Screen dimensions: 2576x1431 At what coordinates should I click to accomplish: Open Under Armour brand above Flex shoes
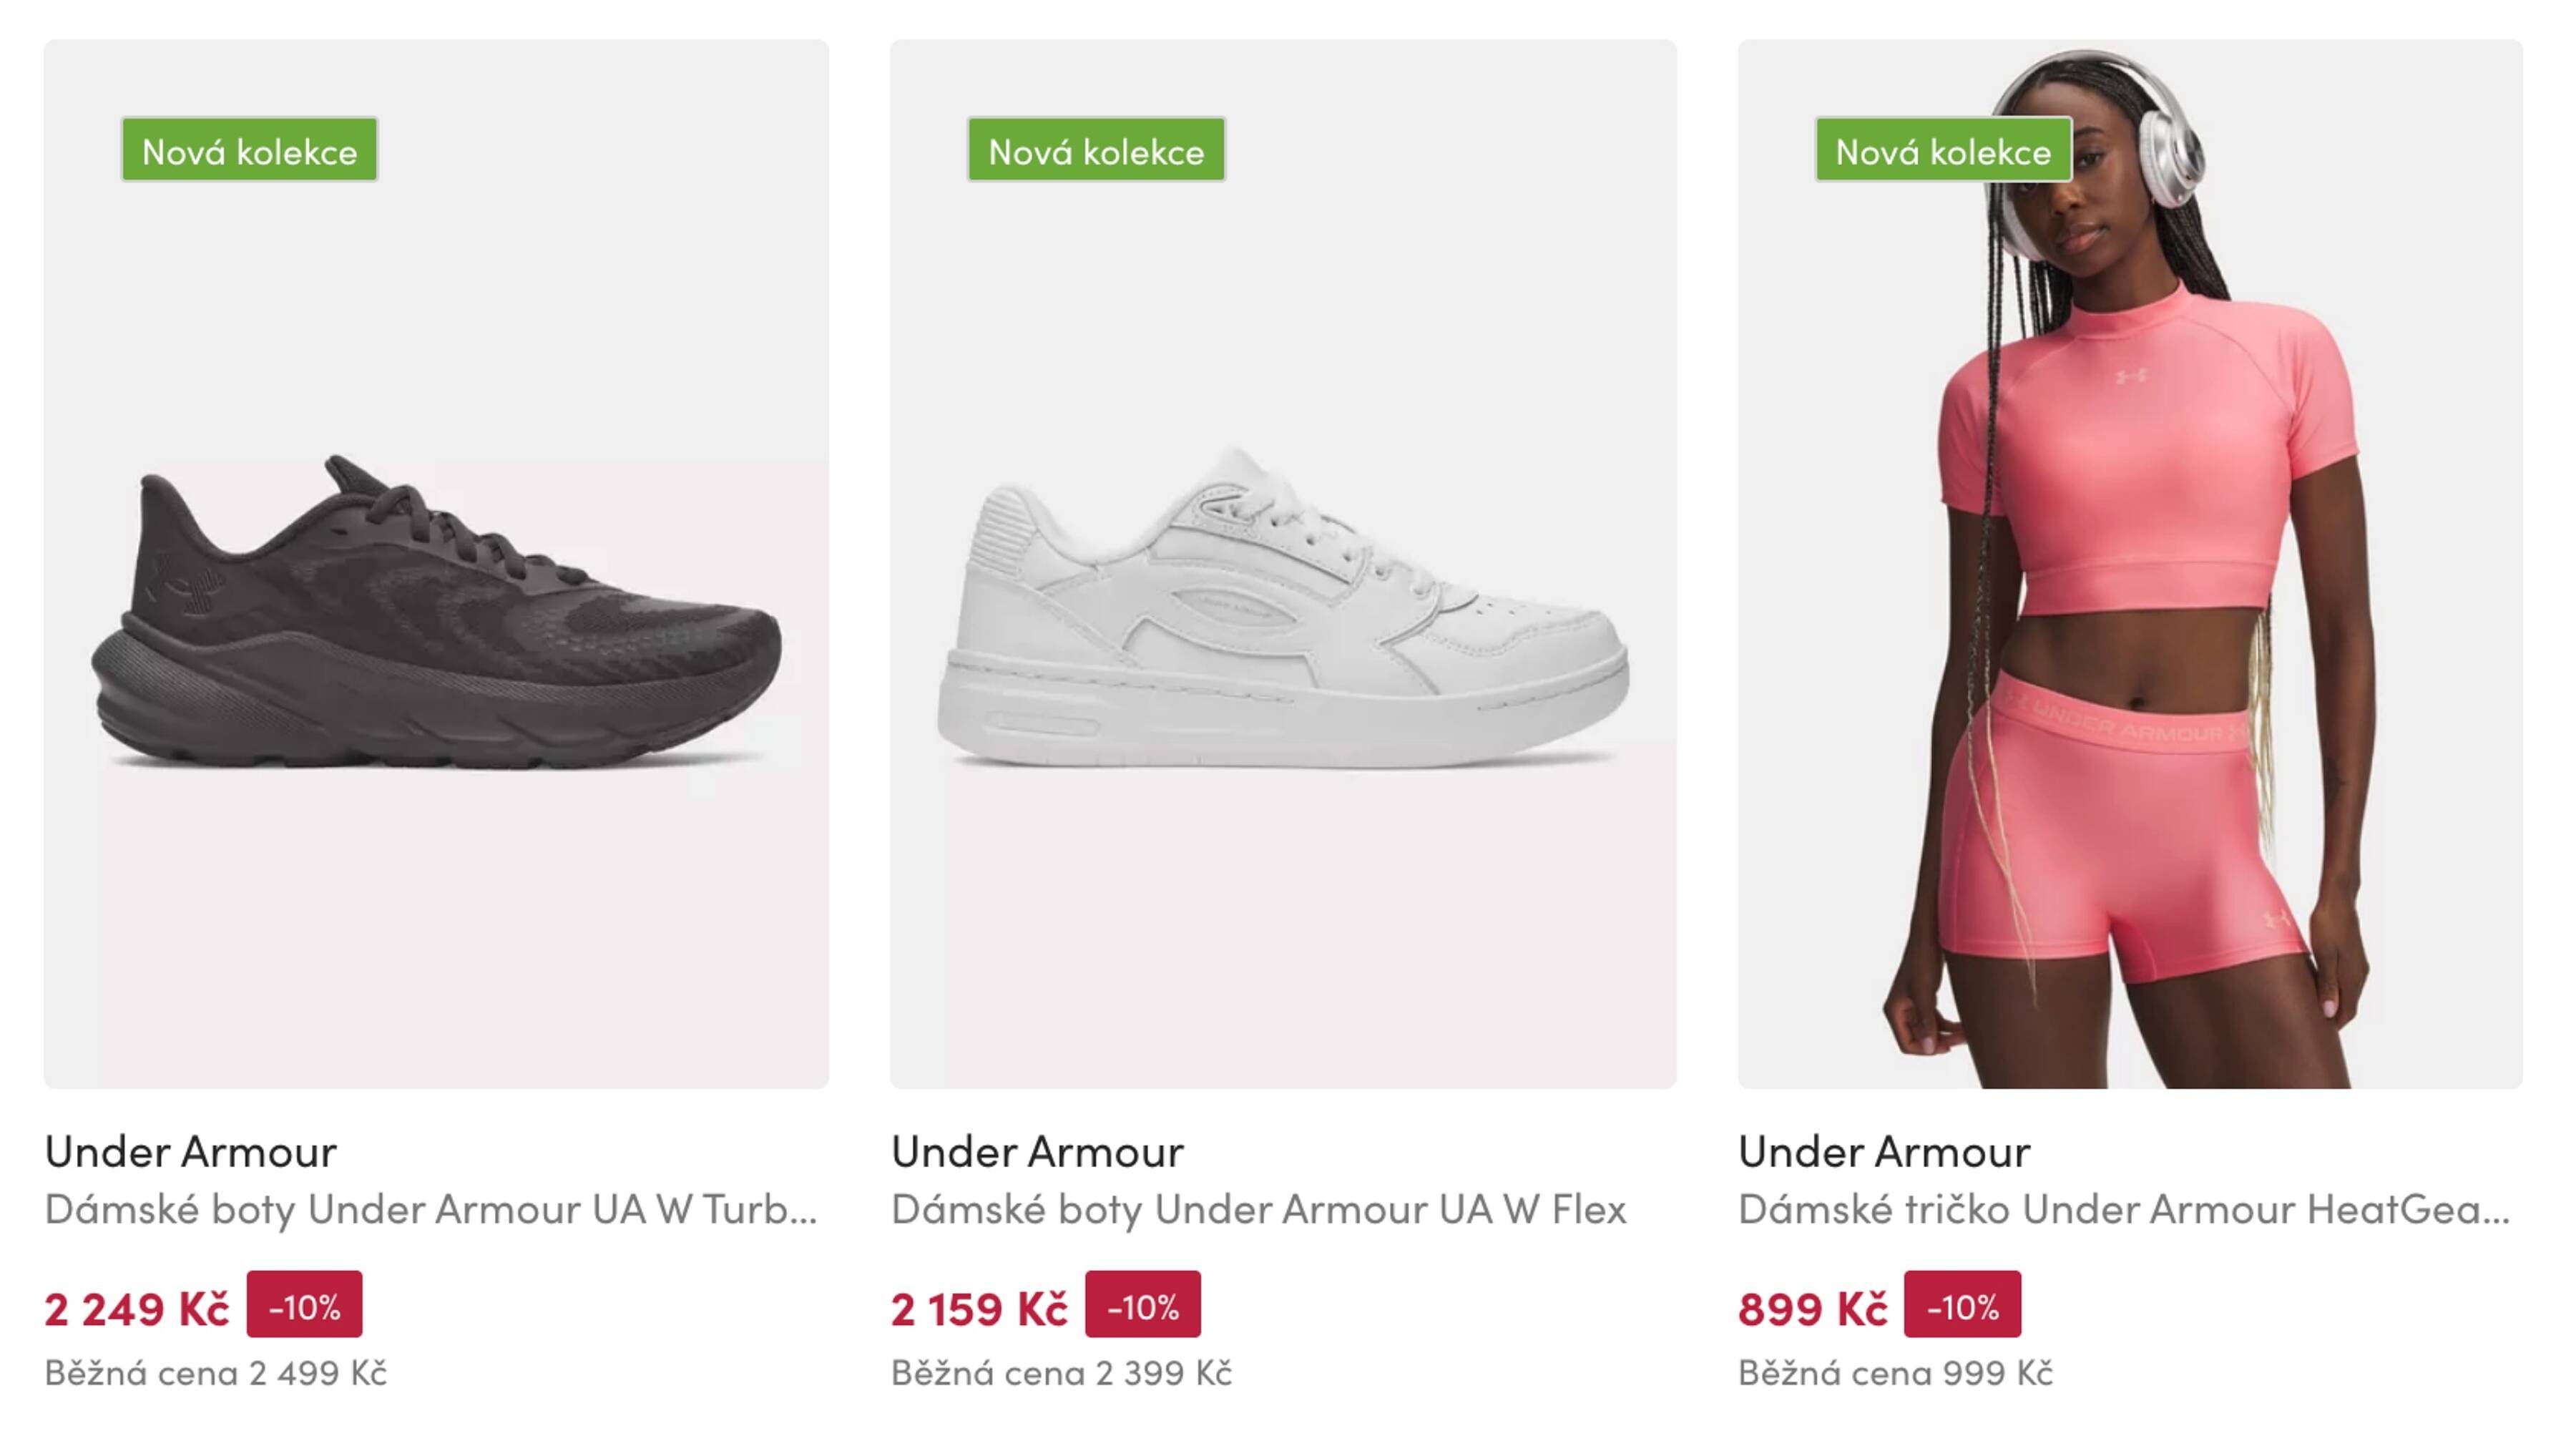point(1038,1152)
